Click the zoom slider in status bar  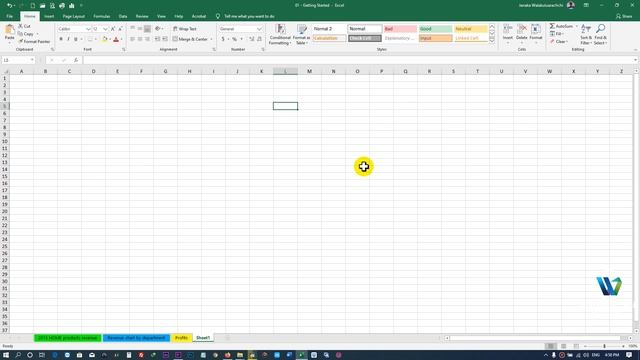[604, 346]
